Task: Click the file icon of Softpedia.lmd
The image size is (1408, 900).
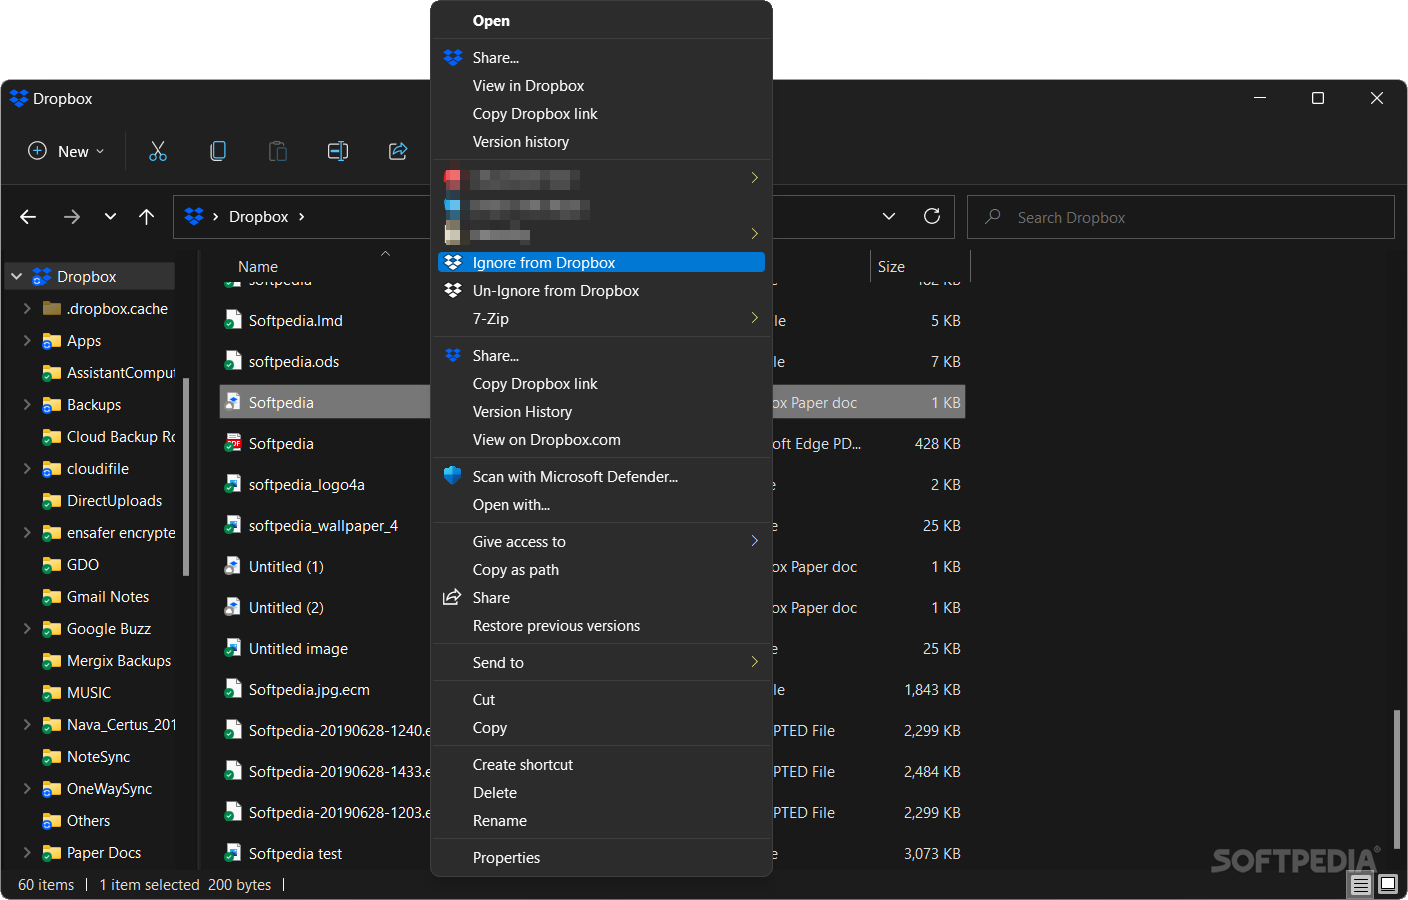Action: tap(232, 320)
